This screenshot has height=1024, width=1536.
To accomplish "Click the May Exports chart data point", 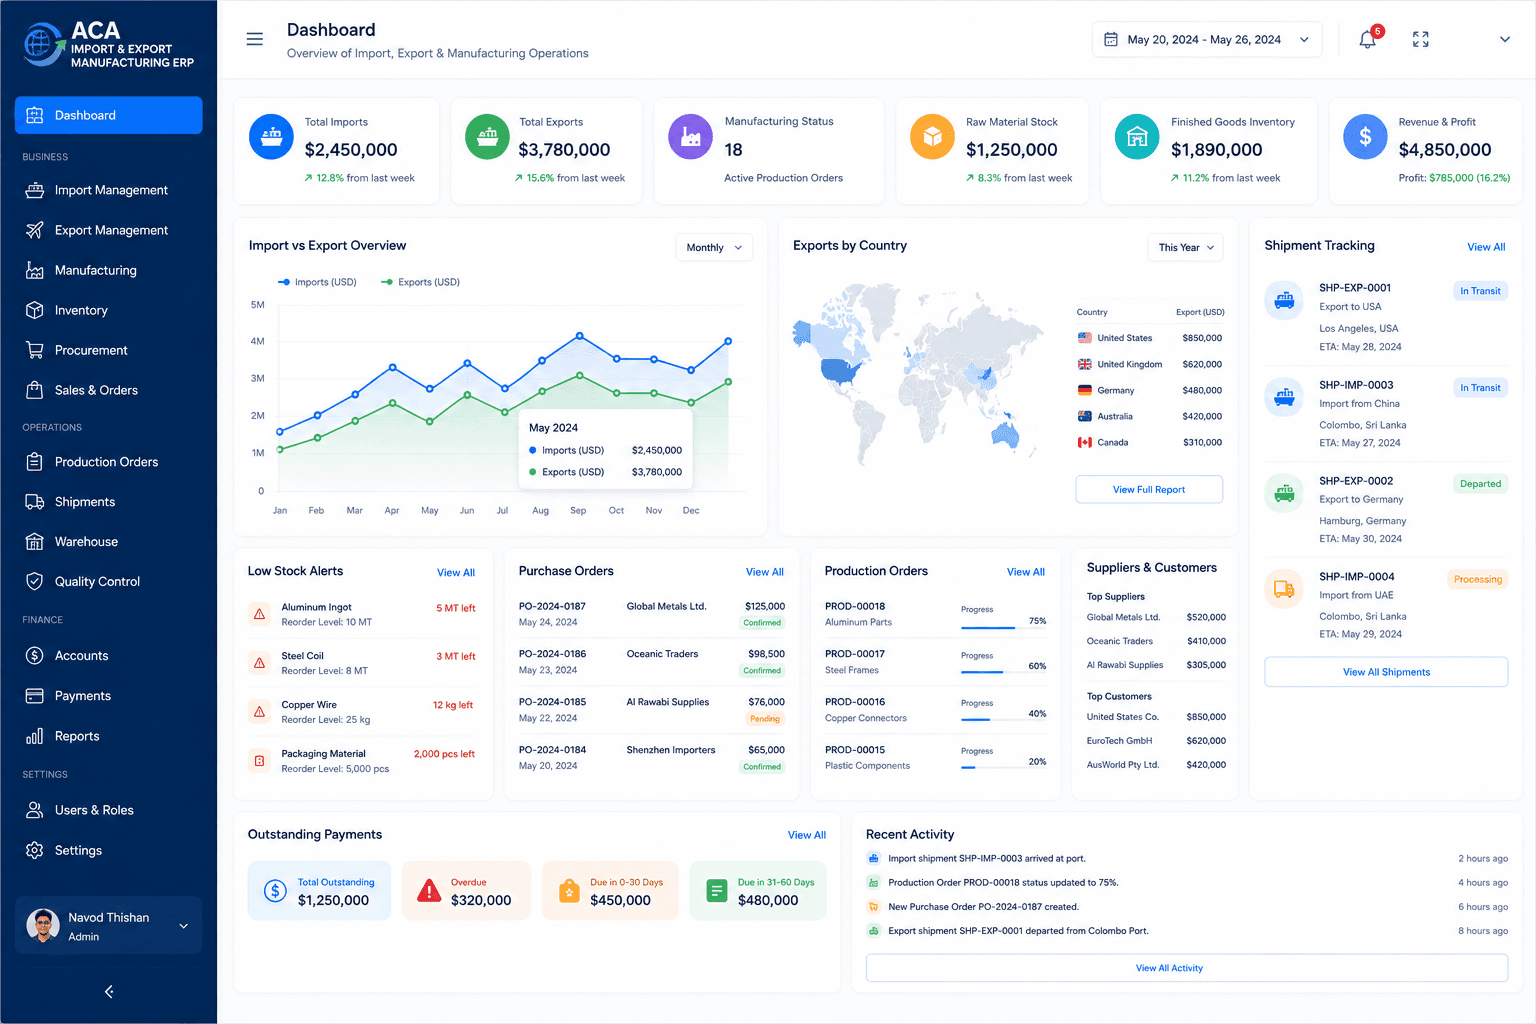I will click(x=430, y=422).
